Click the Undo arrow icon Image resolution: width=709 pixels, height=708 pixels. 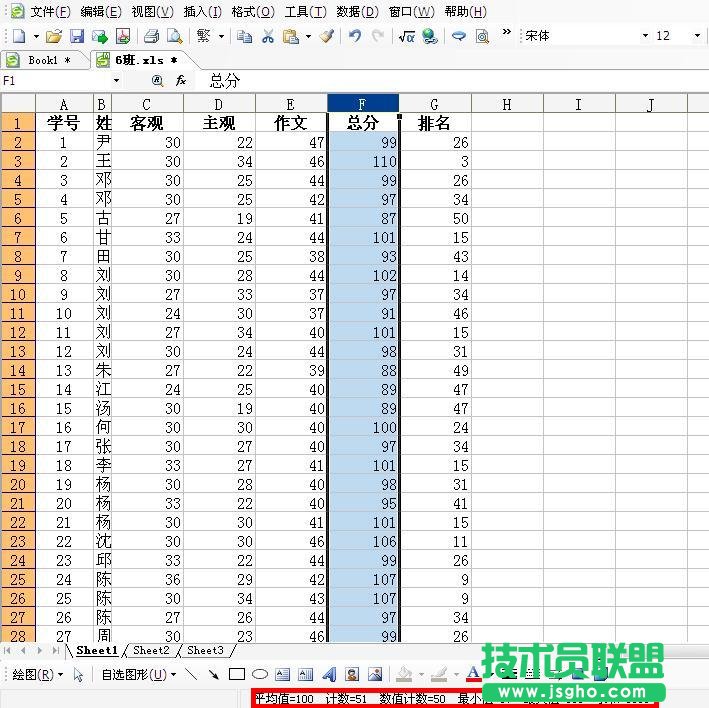coord(355,36)
